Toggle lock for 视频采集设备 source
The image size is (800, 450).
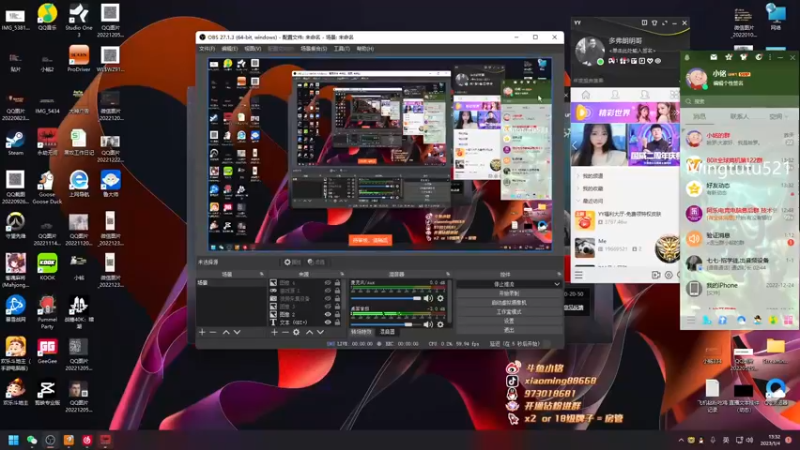(x=337, y=298)
